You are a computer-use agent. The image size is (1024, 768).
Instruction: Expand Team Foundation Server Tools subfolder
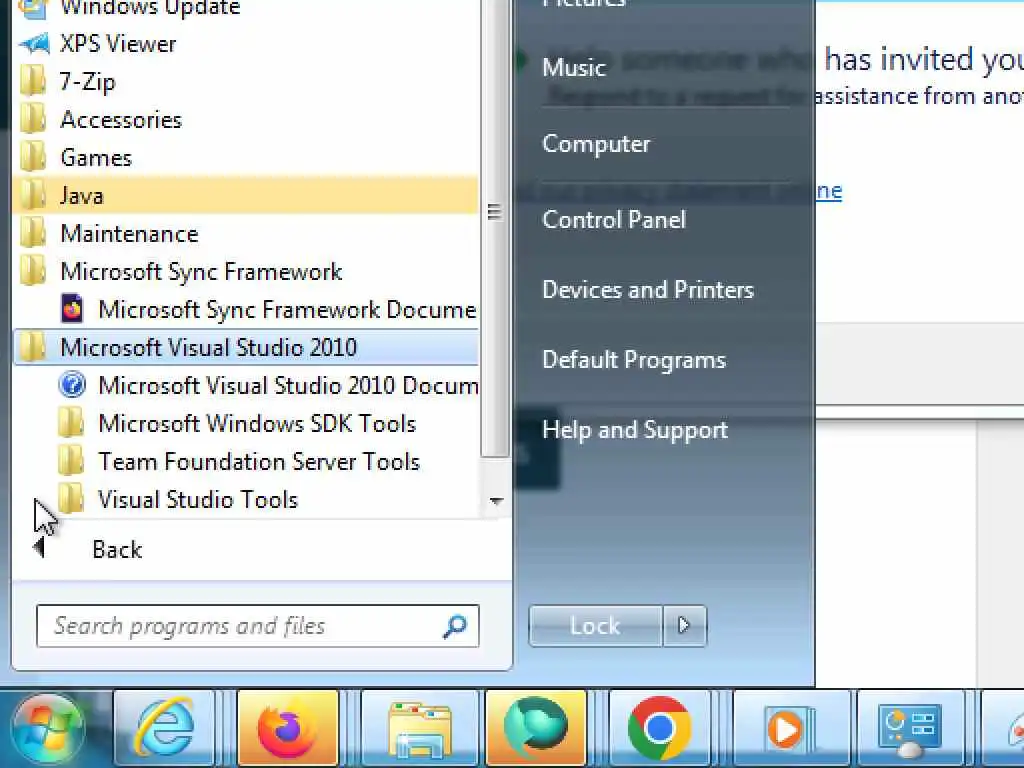(246, 460)
